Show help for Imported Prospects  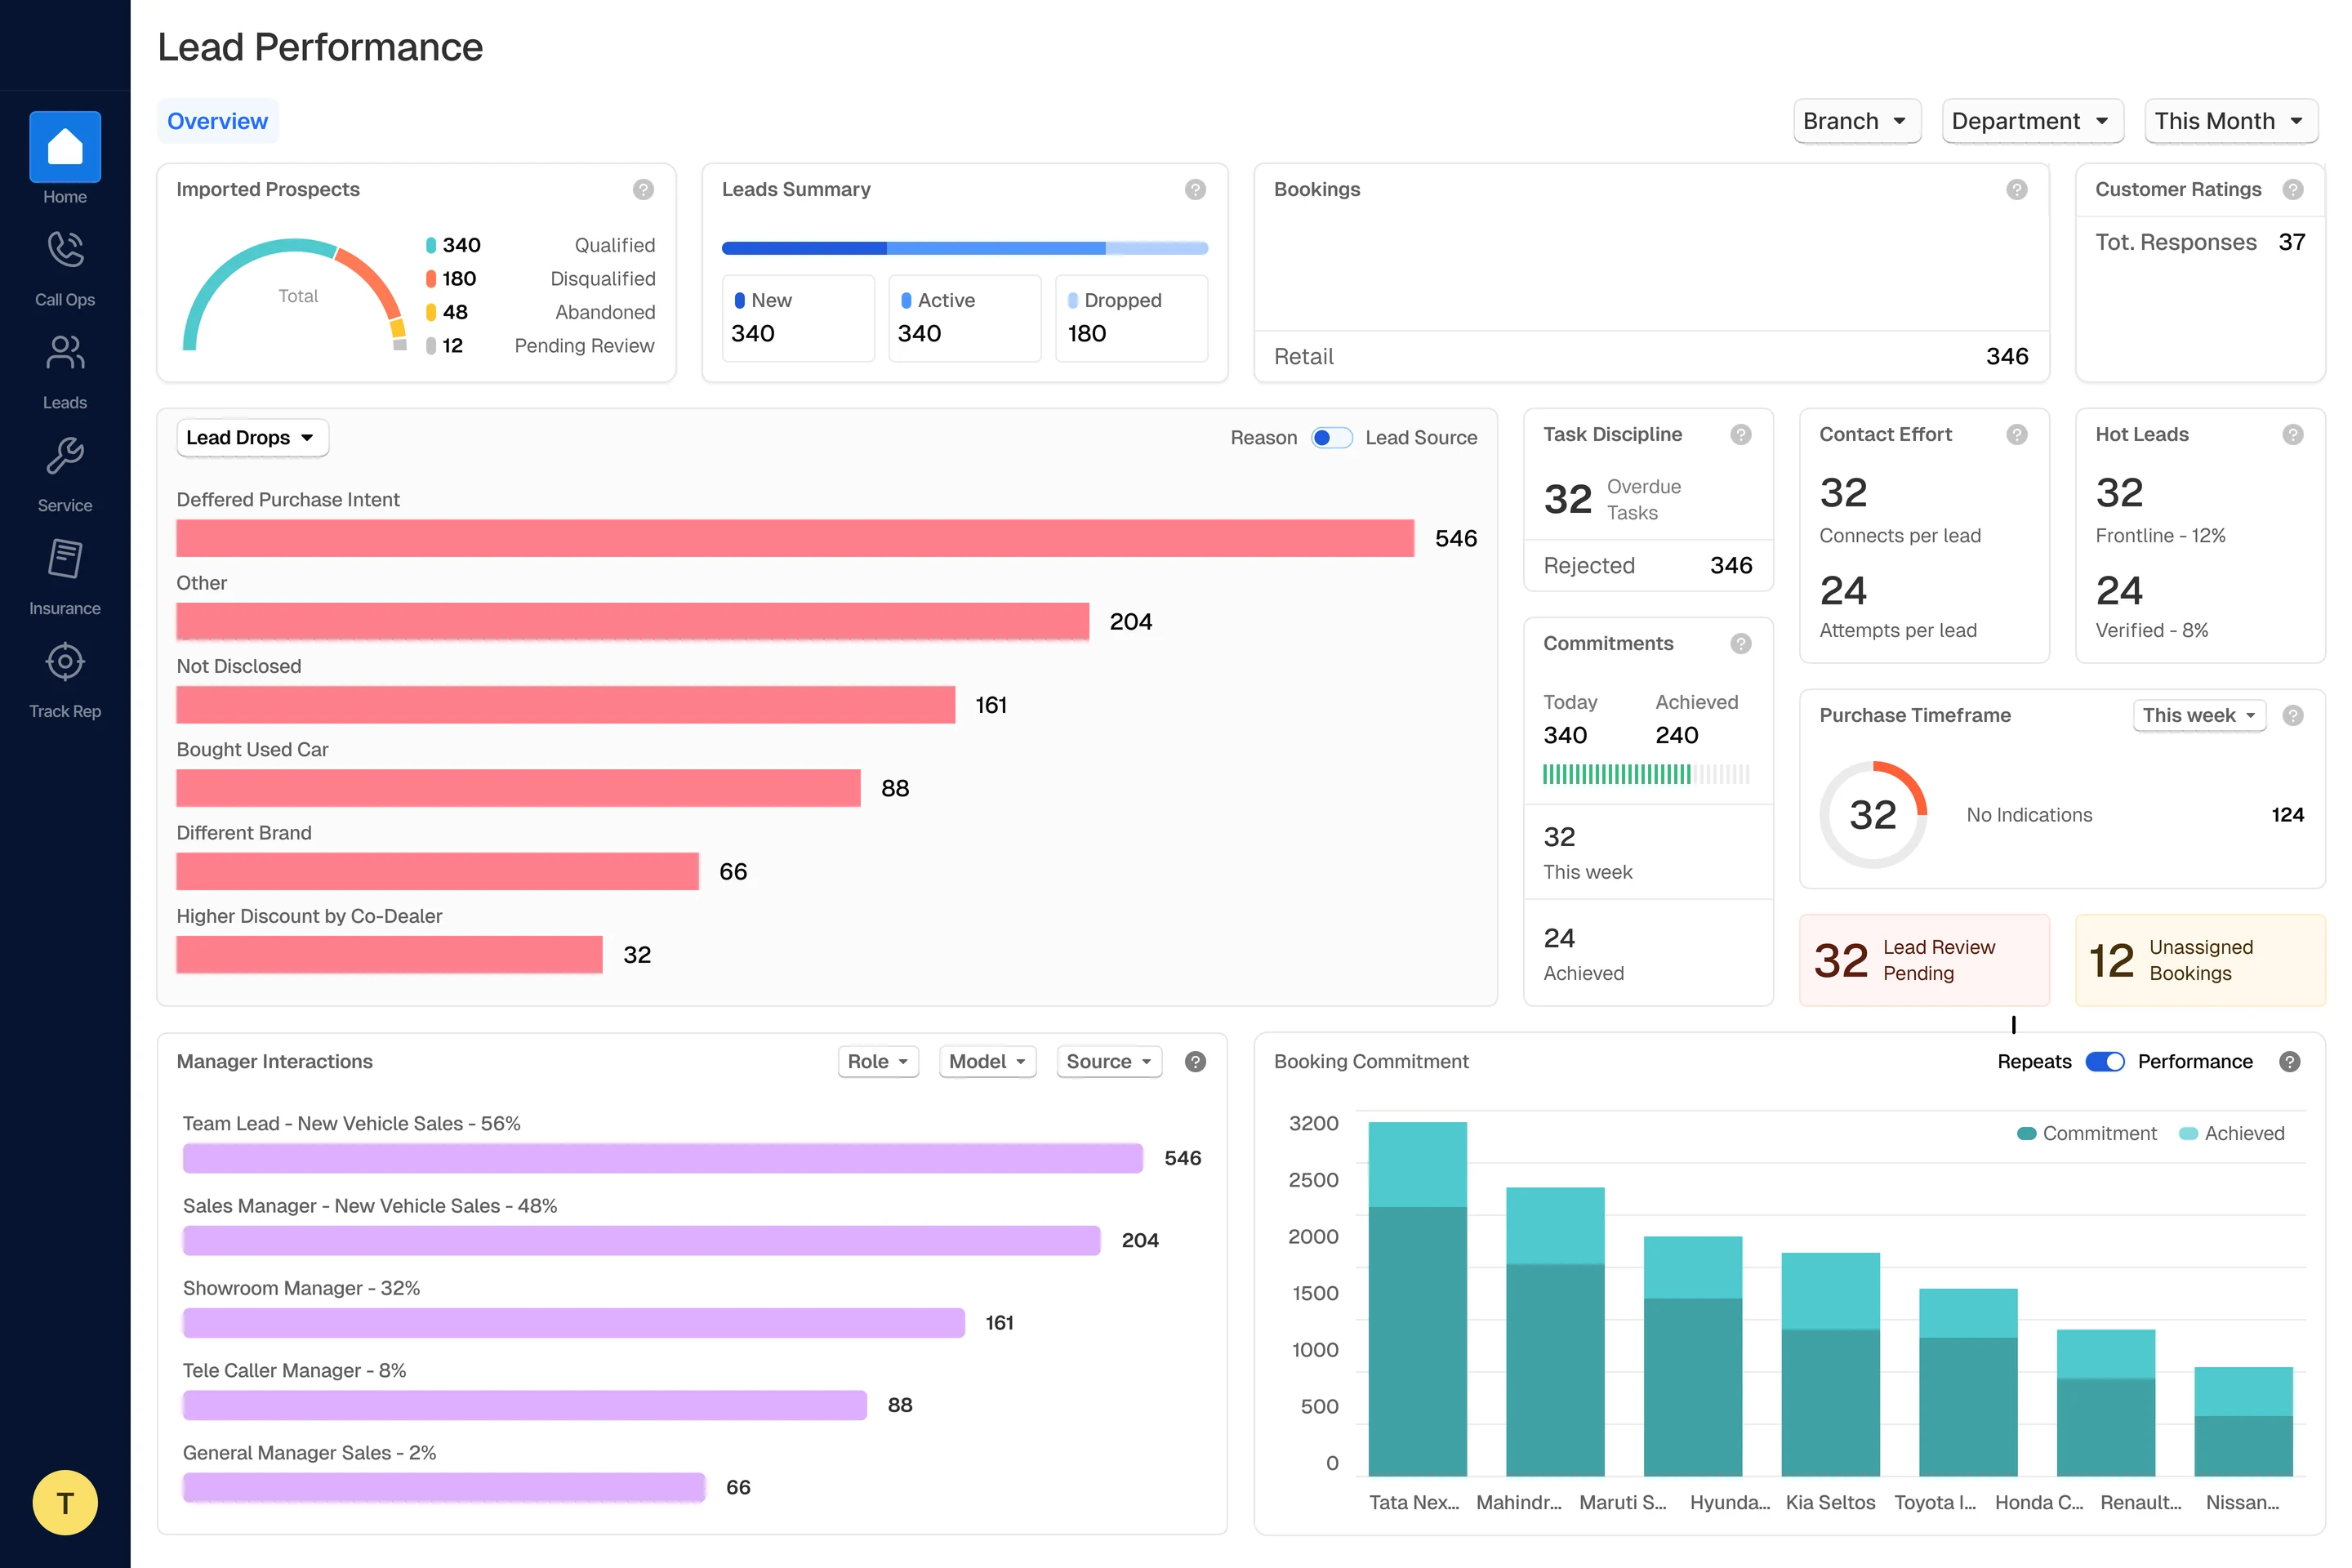(x=643, y=189)
